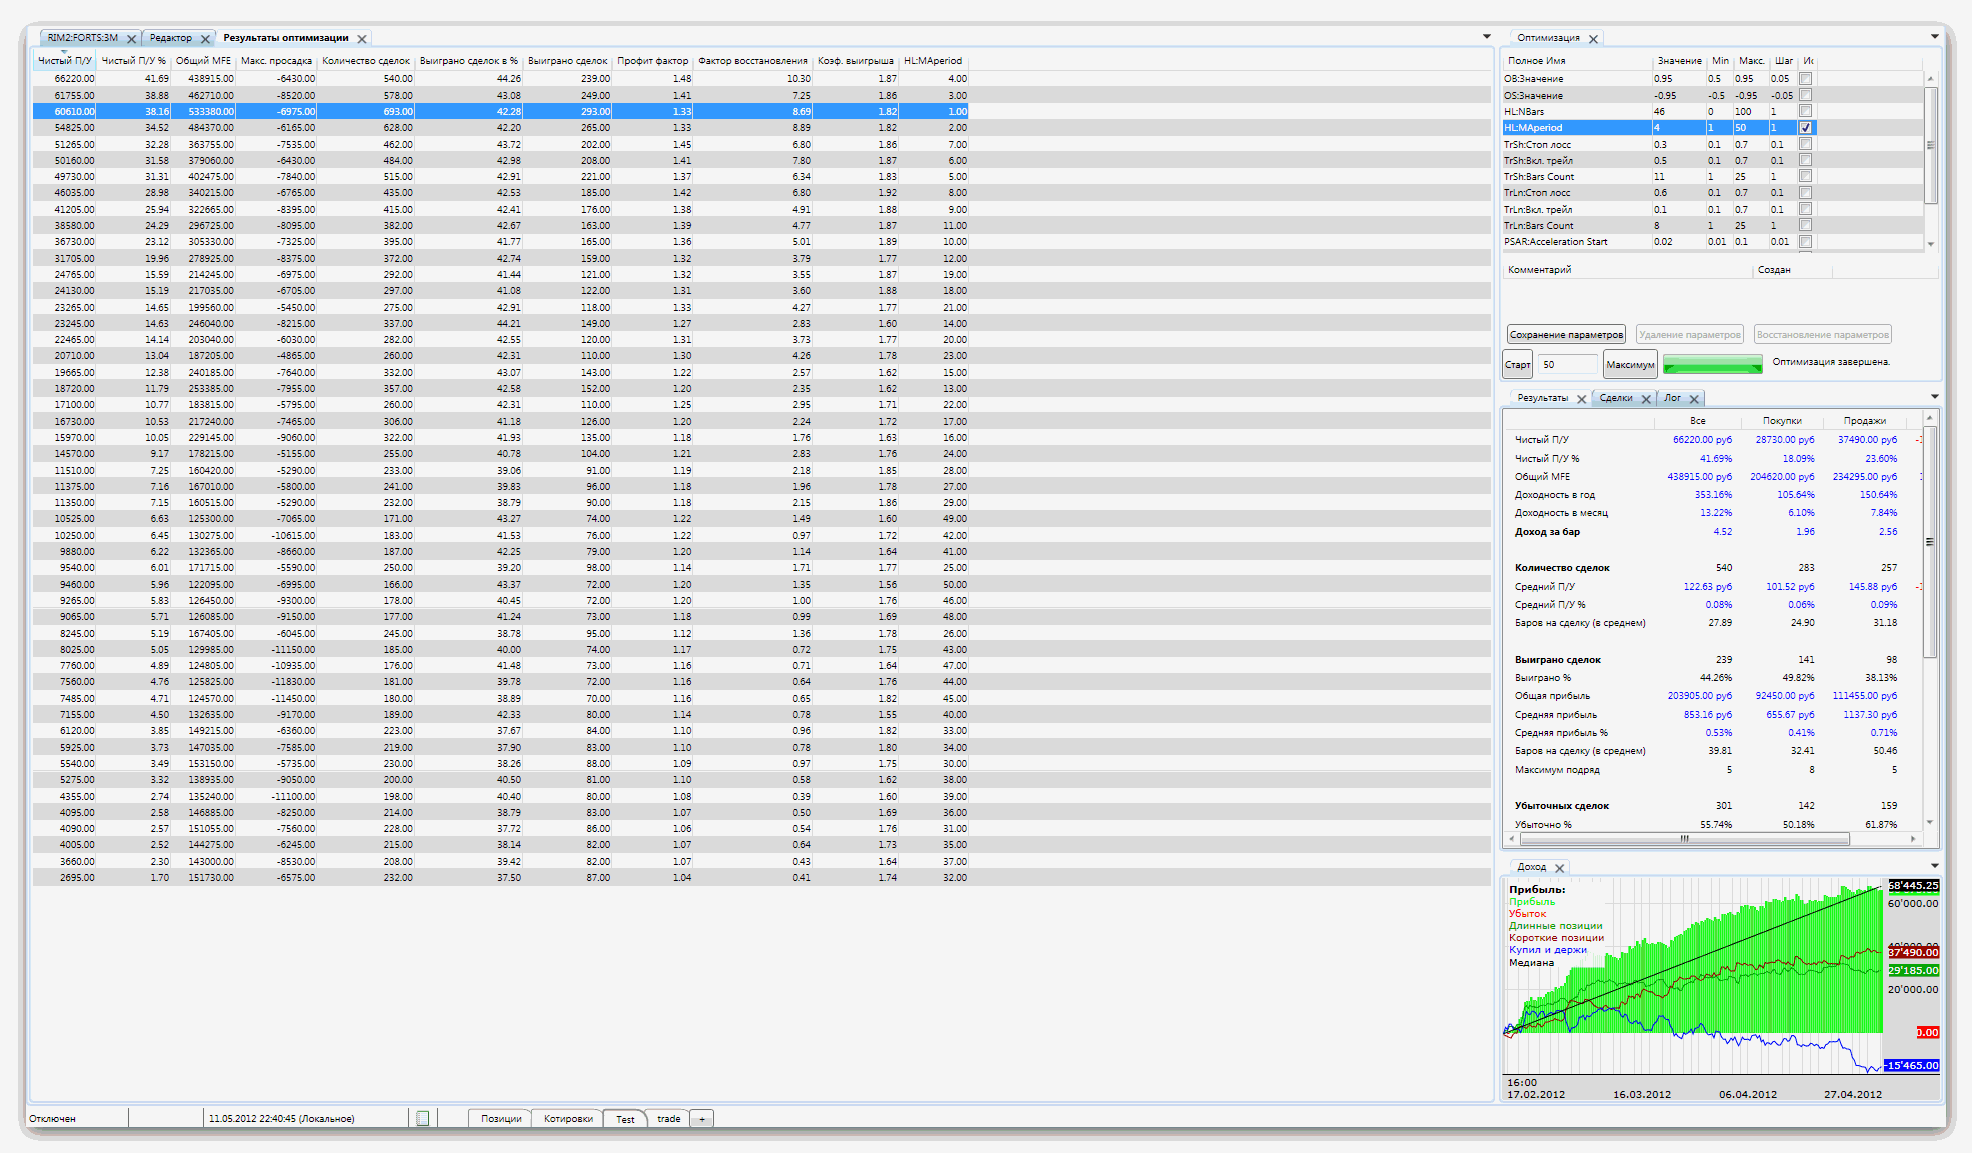Close the Доход chart tab
Image resolution: width=1972 pixels, height=1153 pixels.
coord(1559,868)
